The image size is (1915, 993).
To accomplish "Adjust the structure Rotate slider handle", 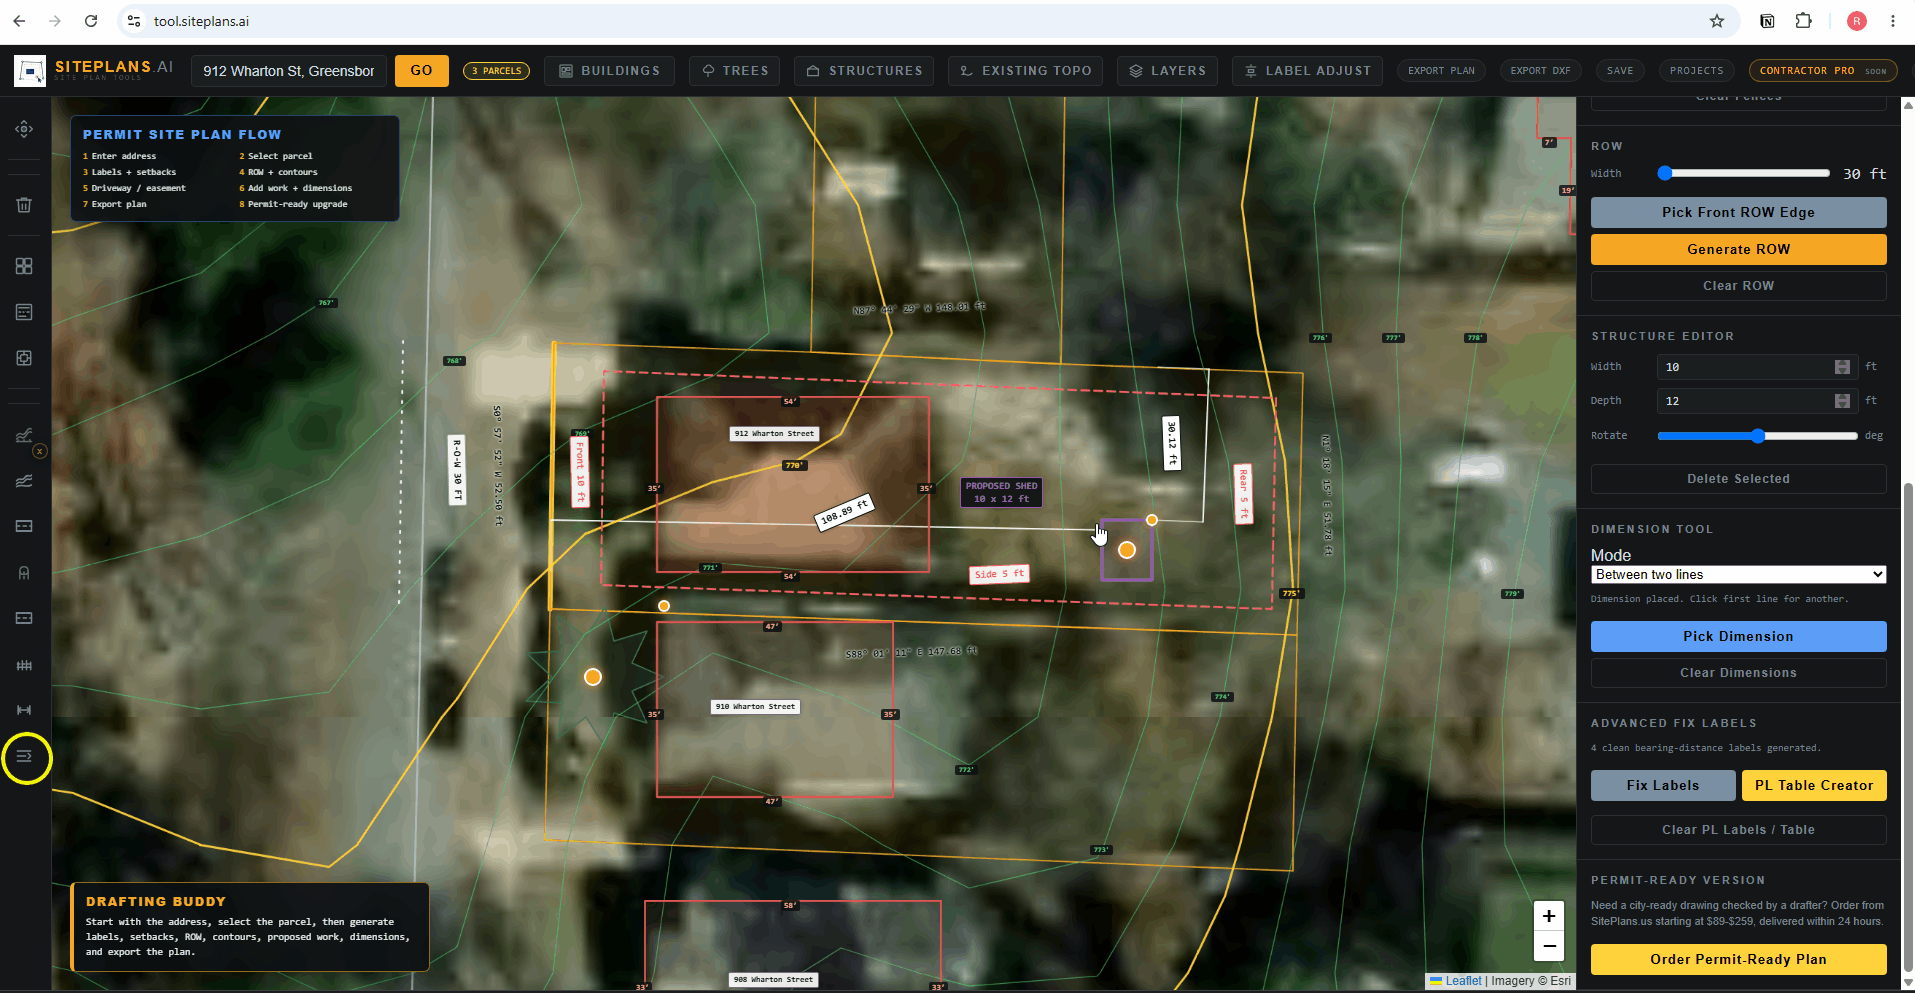I will [x=1758, y=436].
